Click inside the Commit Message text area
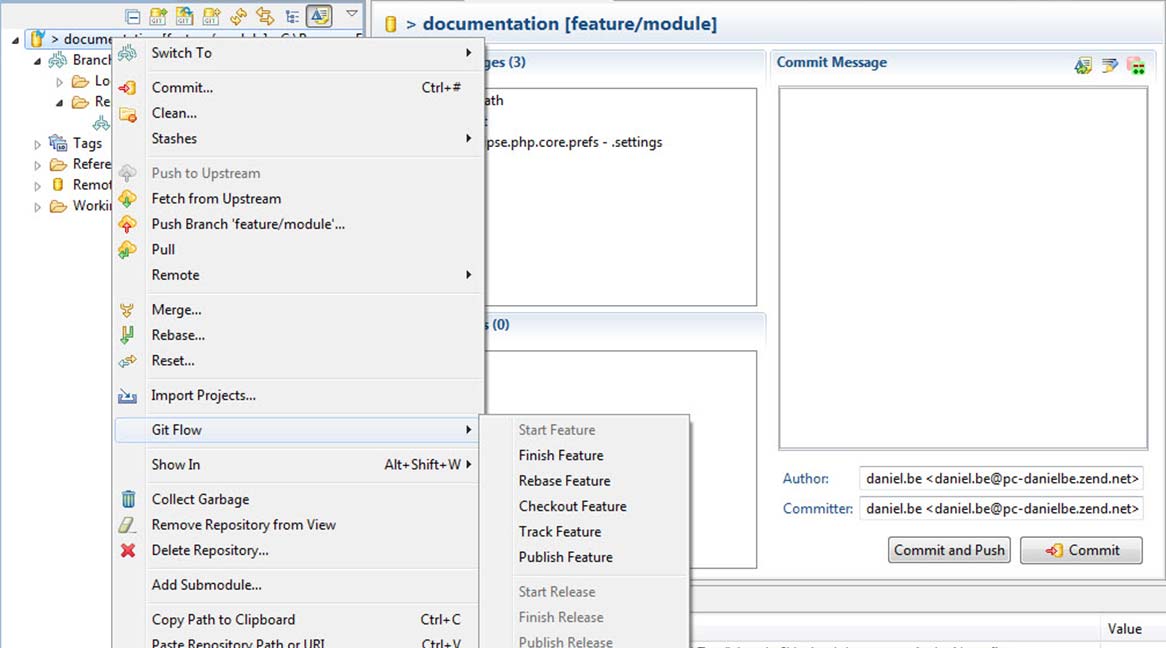Screen dimensions: 1166x648 click(962, 268)
